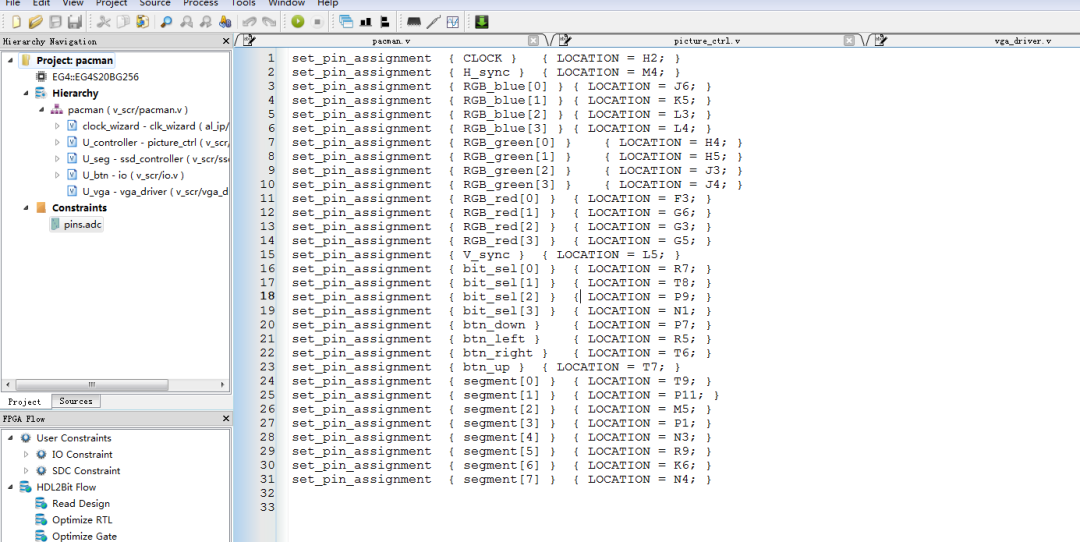Click the chip device view icon
Viewport: 1080px width, 542px height.
[x=414, y=22]
